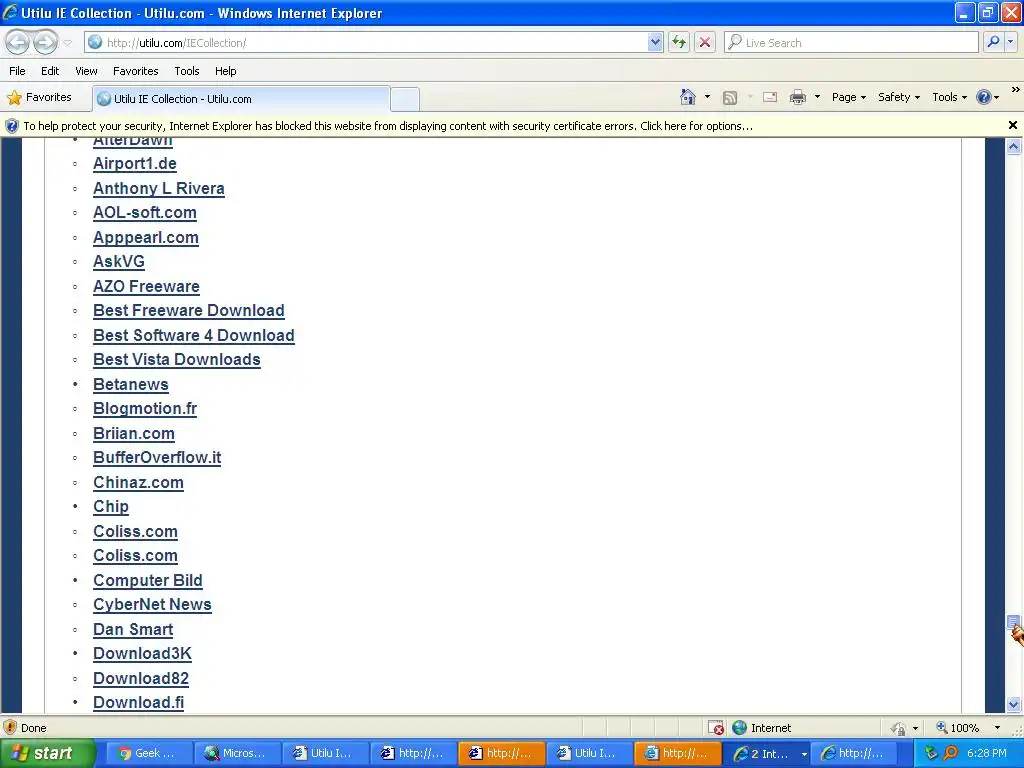Open the Dan Smart link
Image resolution: width=1024 pixels, height=768 pixels.
(133, 629)
